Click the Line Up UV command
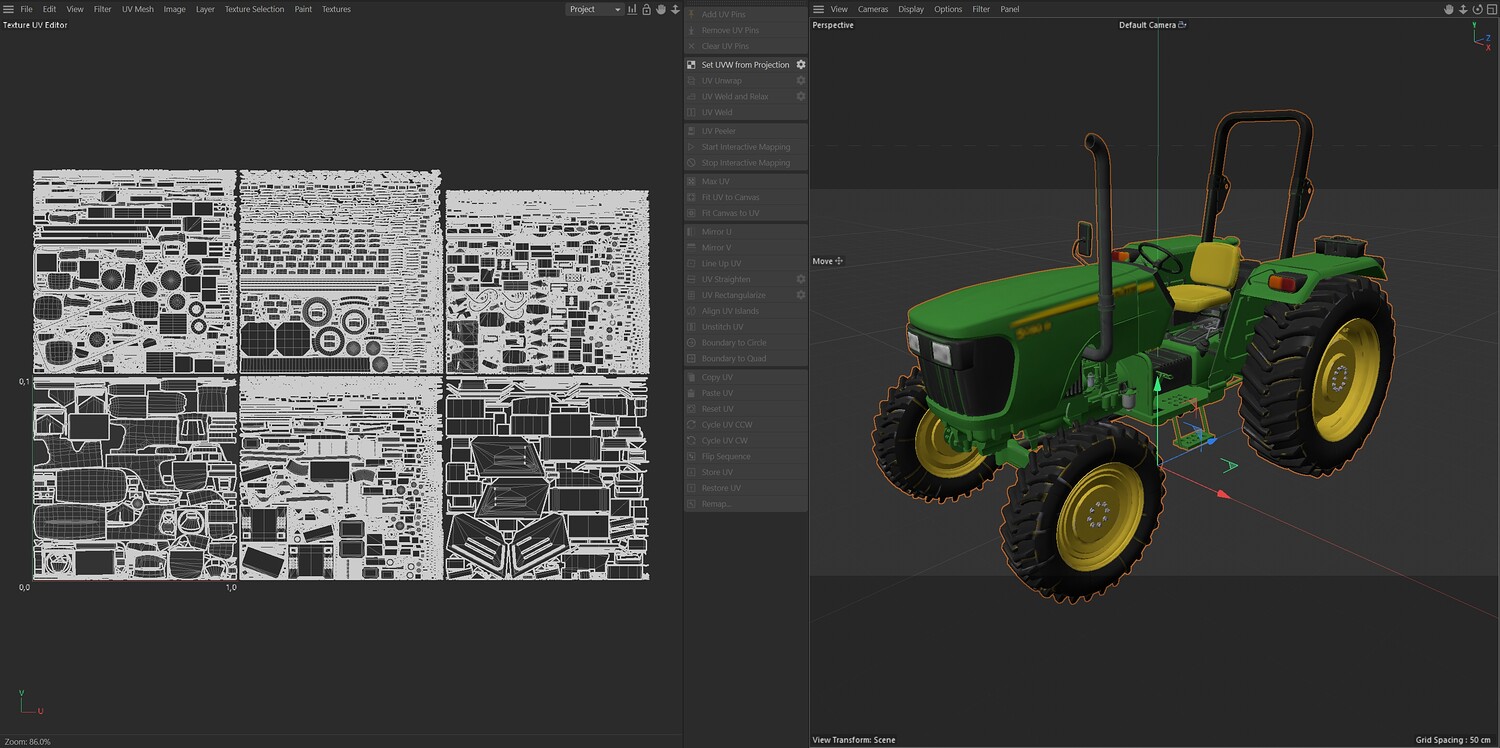The height and width of the screenshot is (748, 1500). pyautogui.click(x=721, y=264)
